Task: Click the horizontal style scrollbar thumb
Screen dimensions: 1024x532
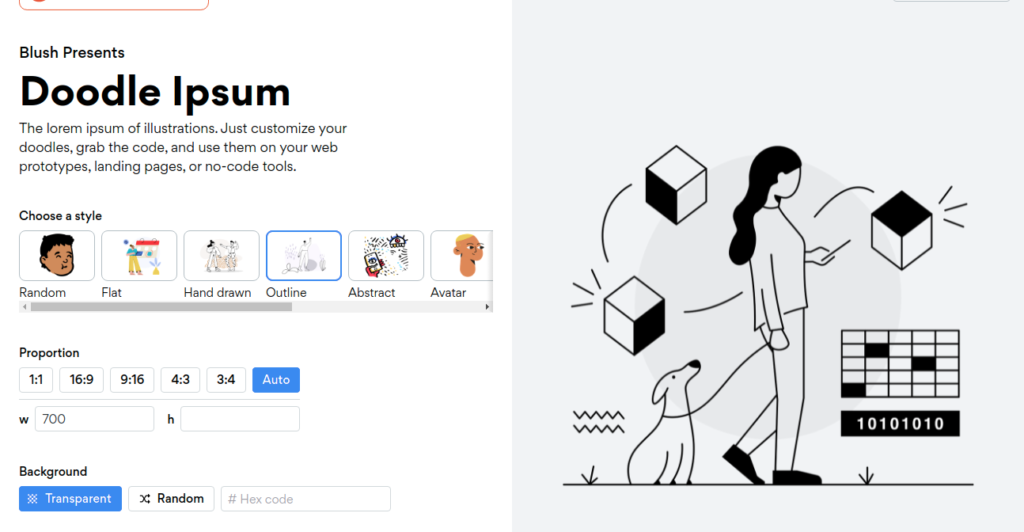Action: coord(161,307)
